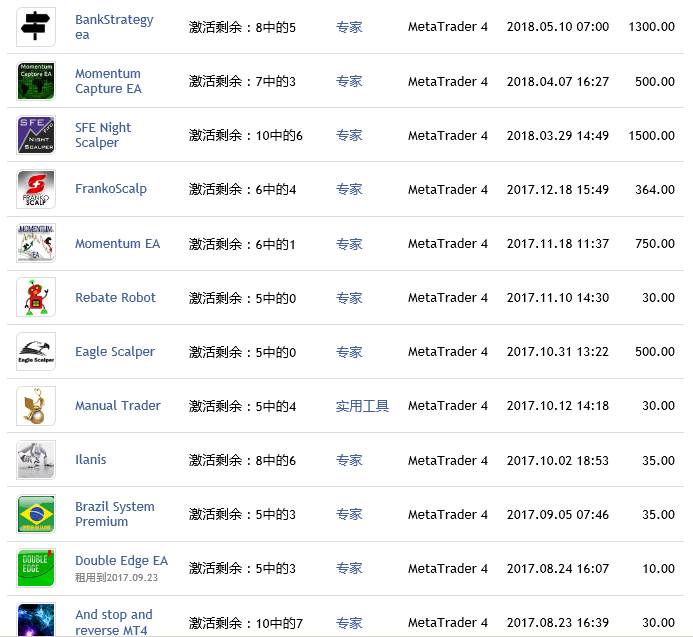Click the price 364.00
693x637 pixels.
[x=655, y=189]
